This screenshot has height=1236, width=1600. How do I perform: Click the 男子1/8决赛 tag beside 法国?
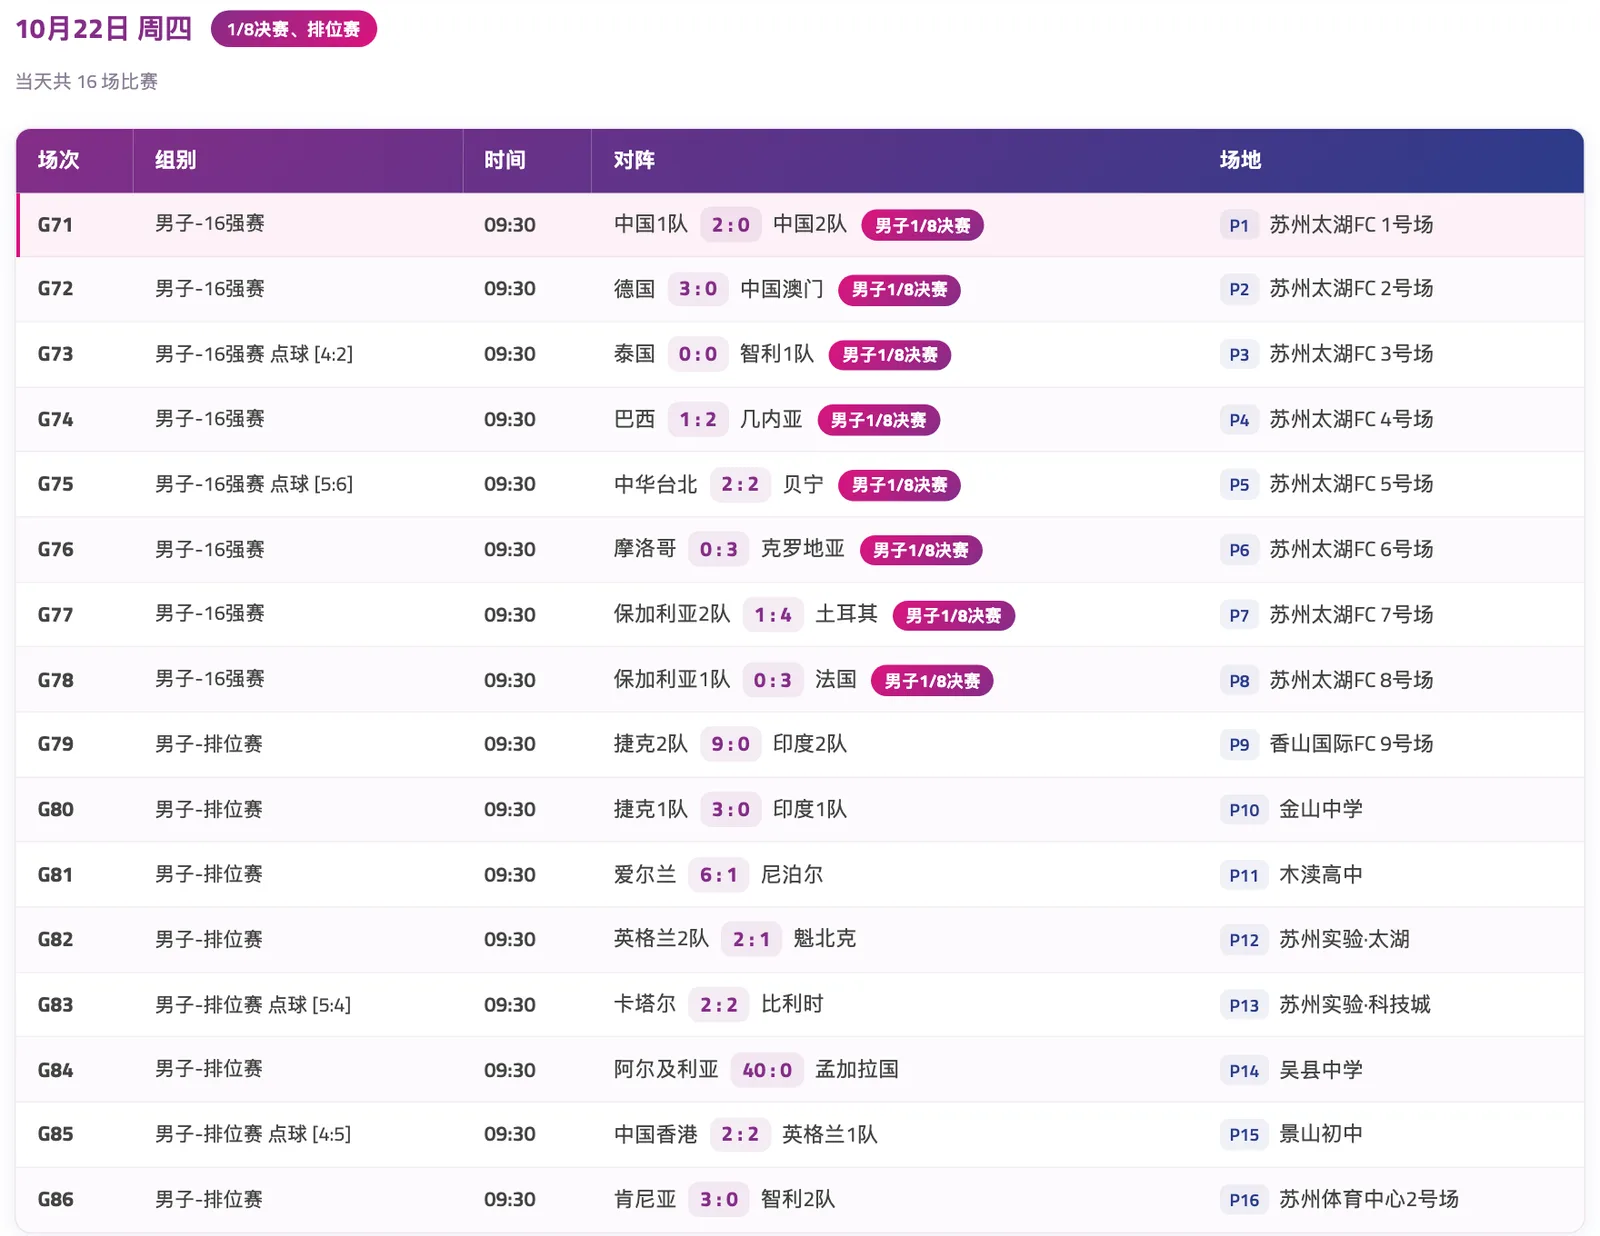click(932, 680)
